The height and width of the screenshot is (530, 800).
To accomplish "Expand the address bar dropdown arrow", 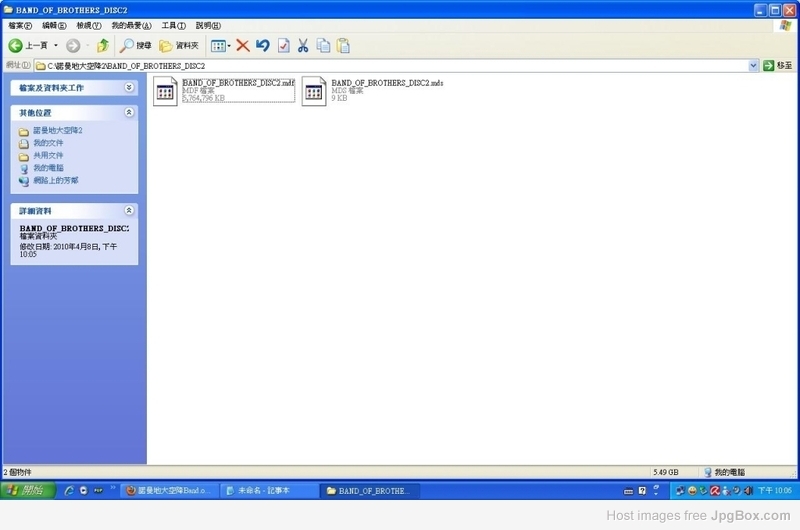I will (x=753, y=66).
